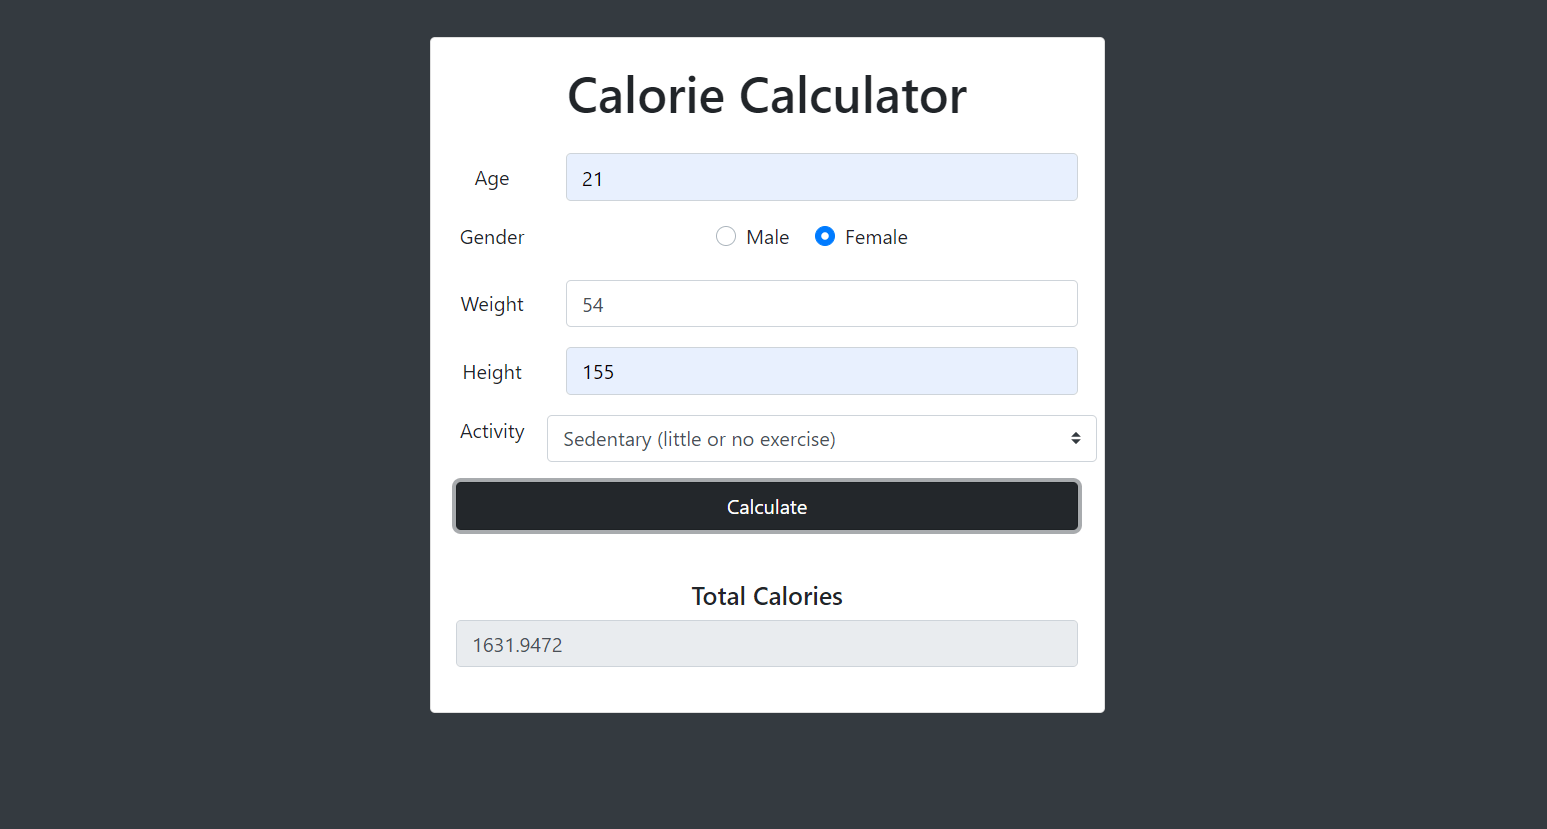Viewport: 1547px width, 829px height.
Task: Click the Total Calories heading
Action: pos(766,595)
